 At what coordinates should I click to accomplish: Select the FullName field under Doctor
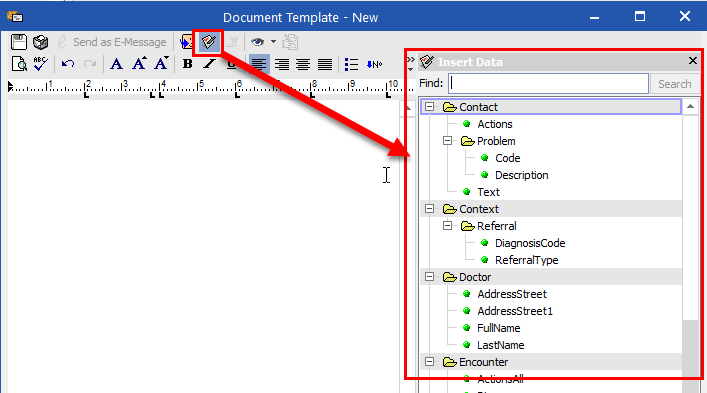pyautogui.click(x=498, y=328)
